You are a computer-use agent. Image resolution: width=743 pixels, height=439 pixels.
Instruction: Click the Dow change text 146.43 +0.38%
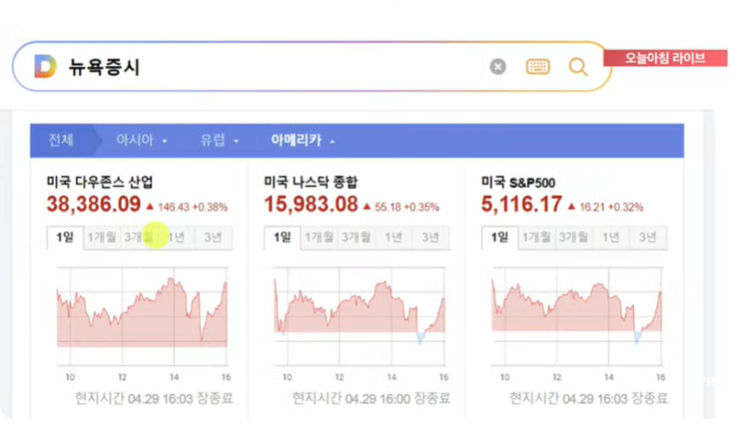tap(192, 207)
